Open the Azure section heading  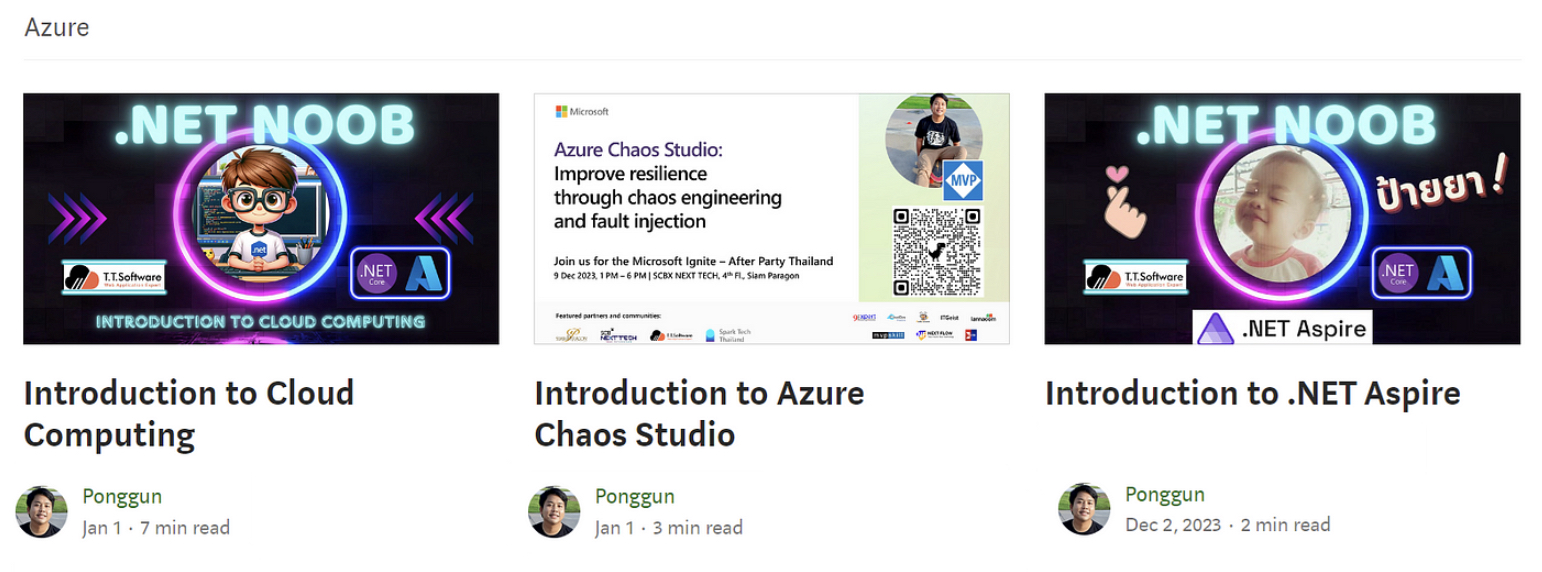pyautogui.click(x=57, y=27)
